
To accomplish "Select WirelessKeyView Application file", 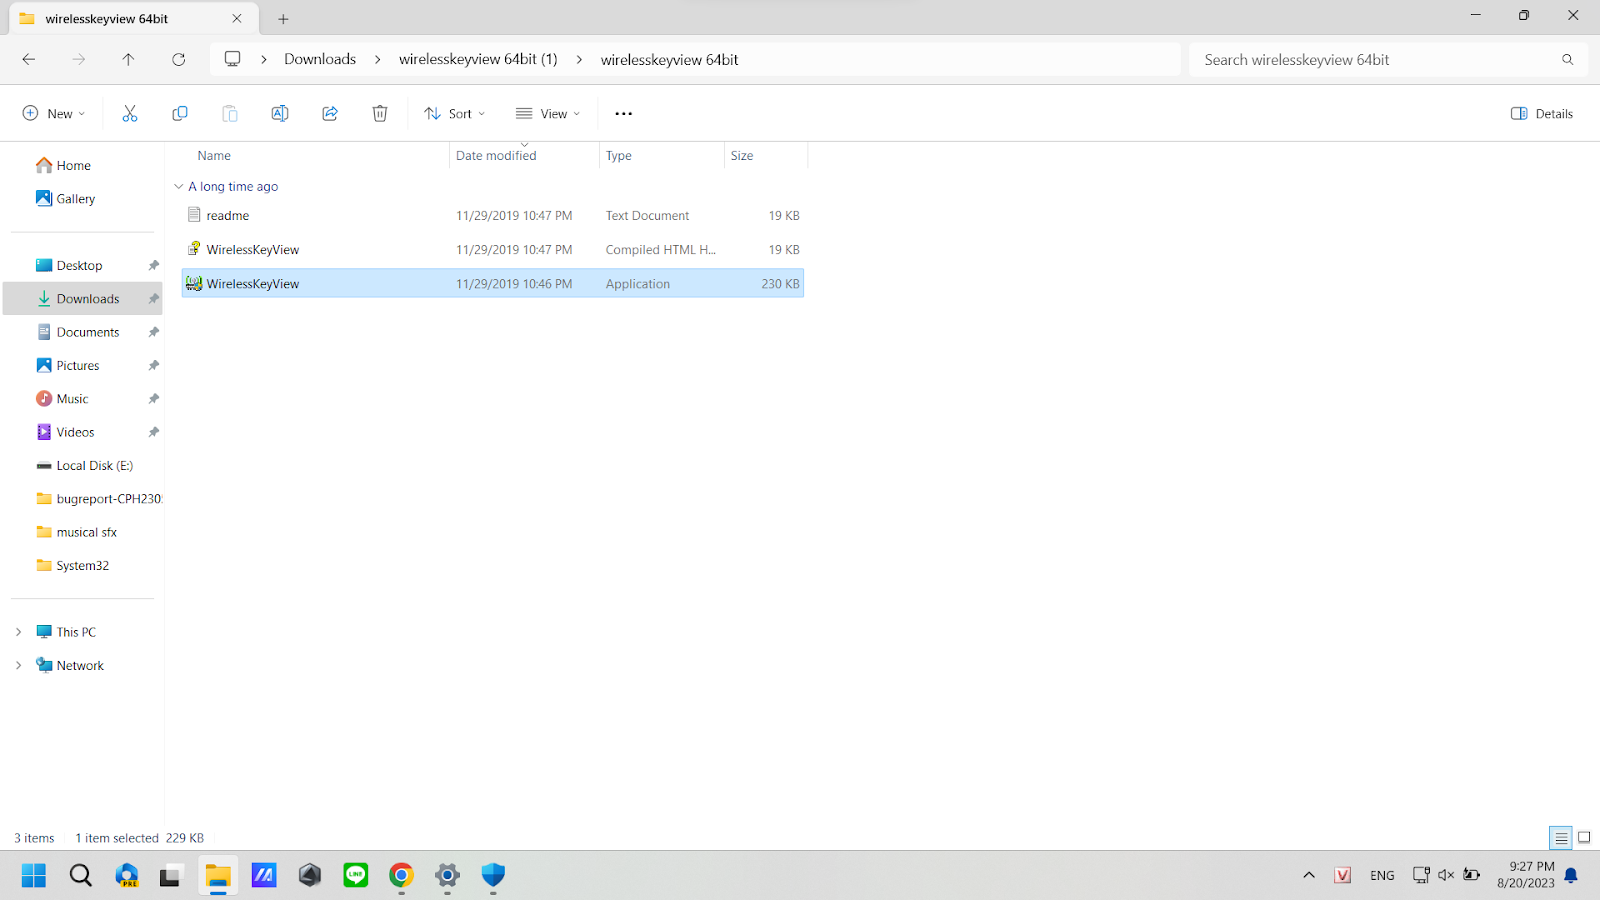I will (492, 284).
